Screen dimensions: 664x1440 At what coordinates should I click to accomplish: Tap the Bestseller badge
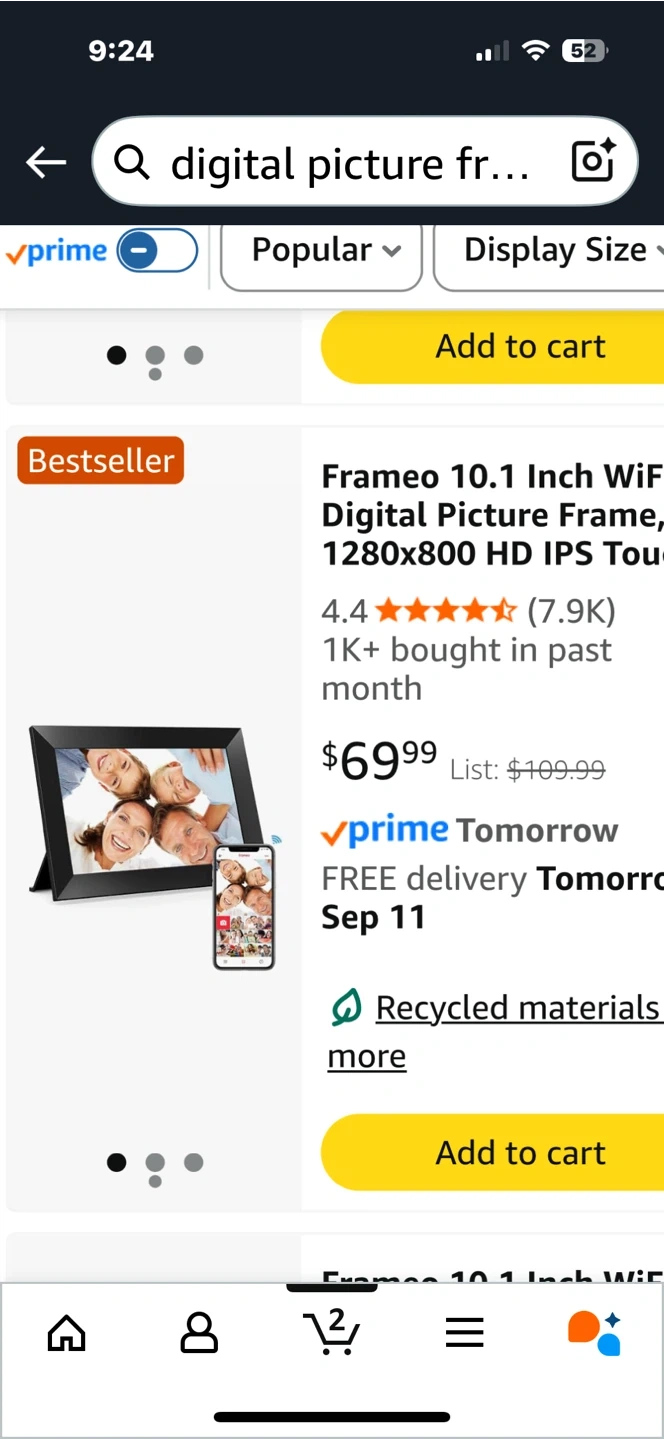coord(101,461)
